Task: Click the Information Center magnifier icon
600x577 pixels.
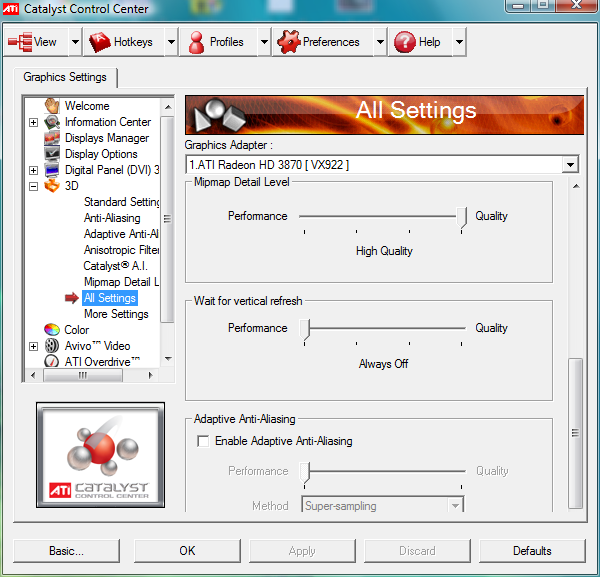Action: click(x=52, y=122)
